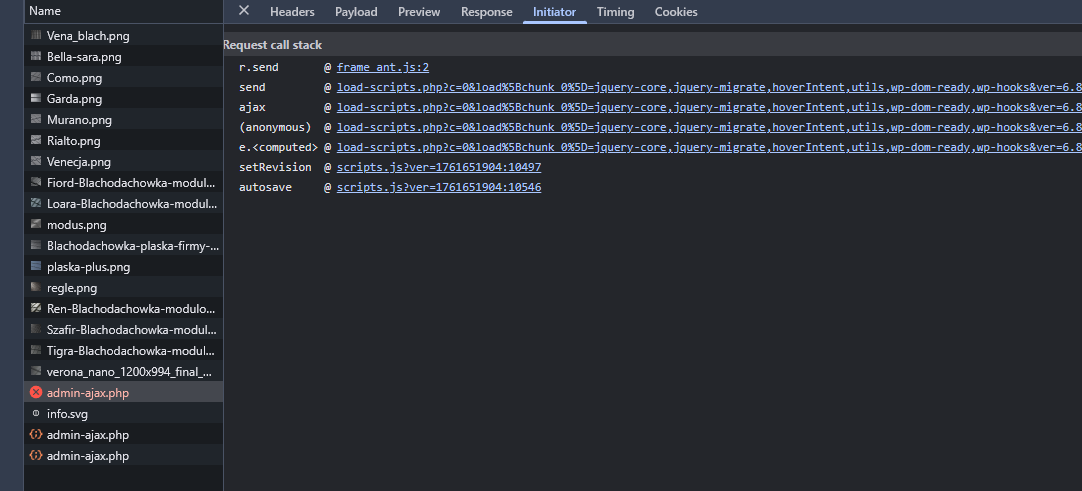Click the orange icon of the last admin-ajax.php
This screenshot has width=1082, height=491.
(36, 456)
